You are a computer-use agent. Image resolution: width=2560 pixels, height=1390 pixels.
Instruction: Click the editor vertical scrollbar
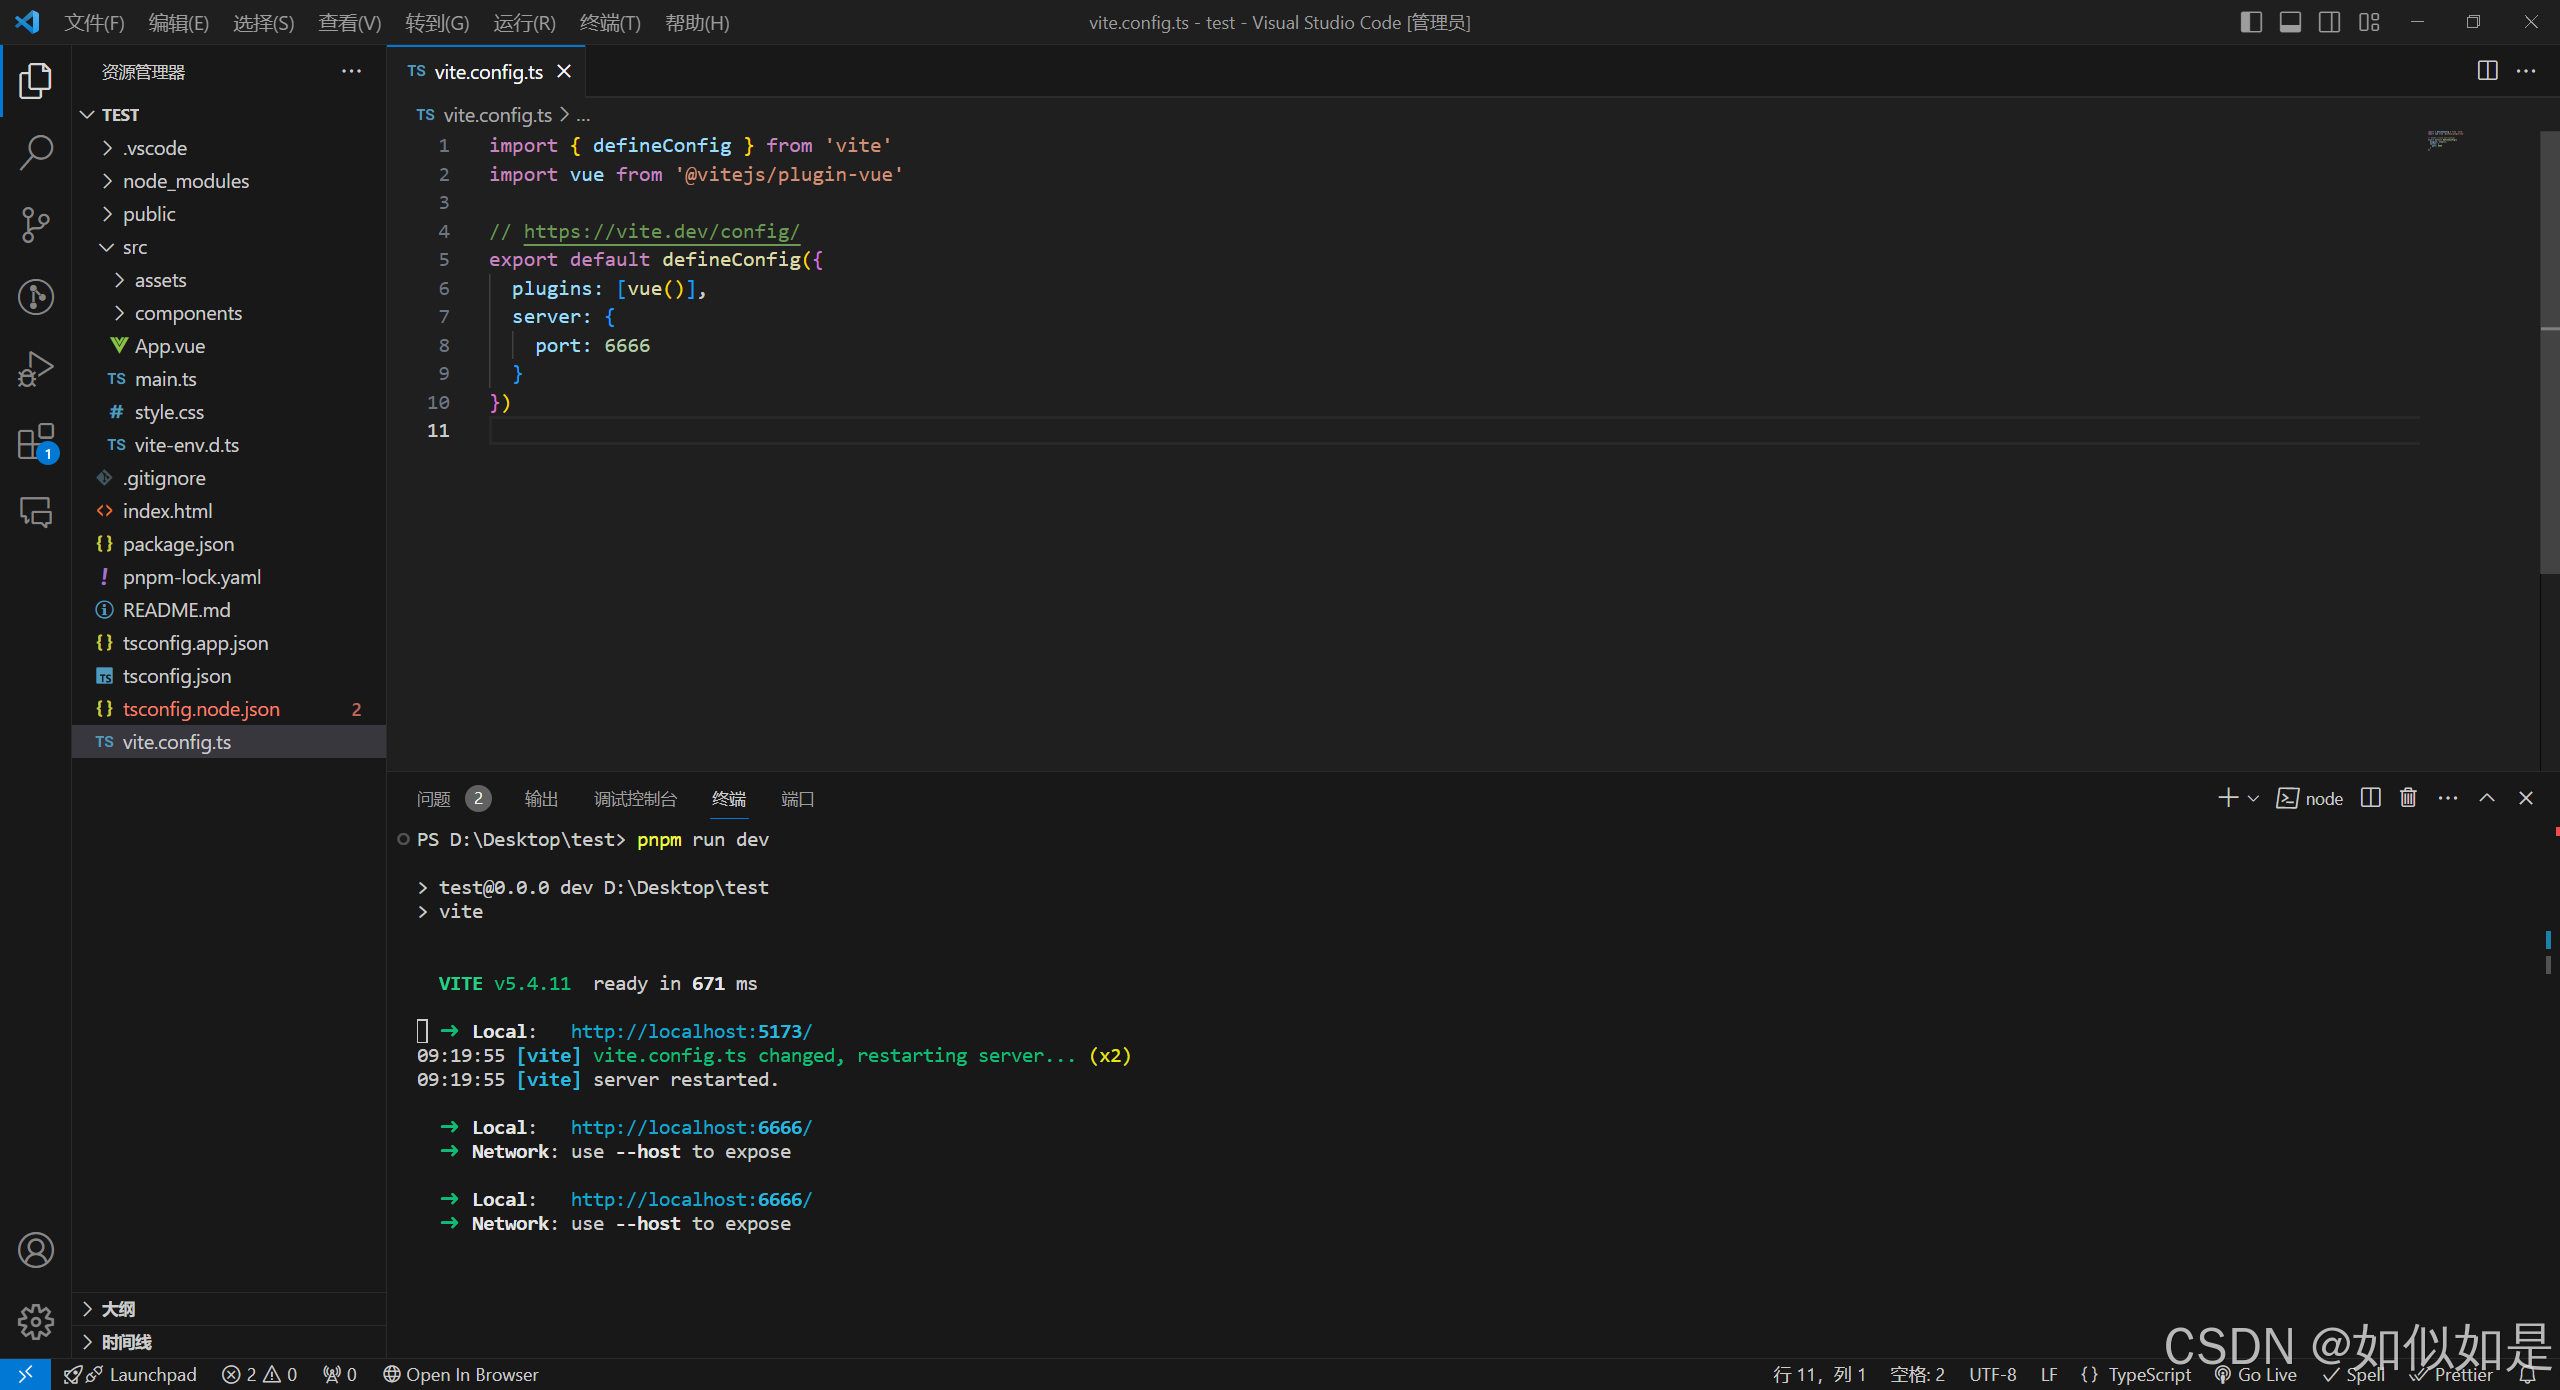click(x=2549, y=350)
